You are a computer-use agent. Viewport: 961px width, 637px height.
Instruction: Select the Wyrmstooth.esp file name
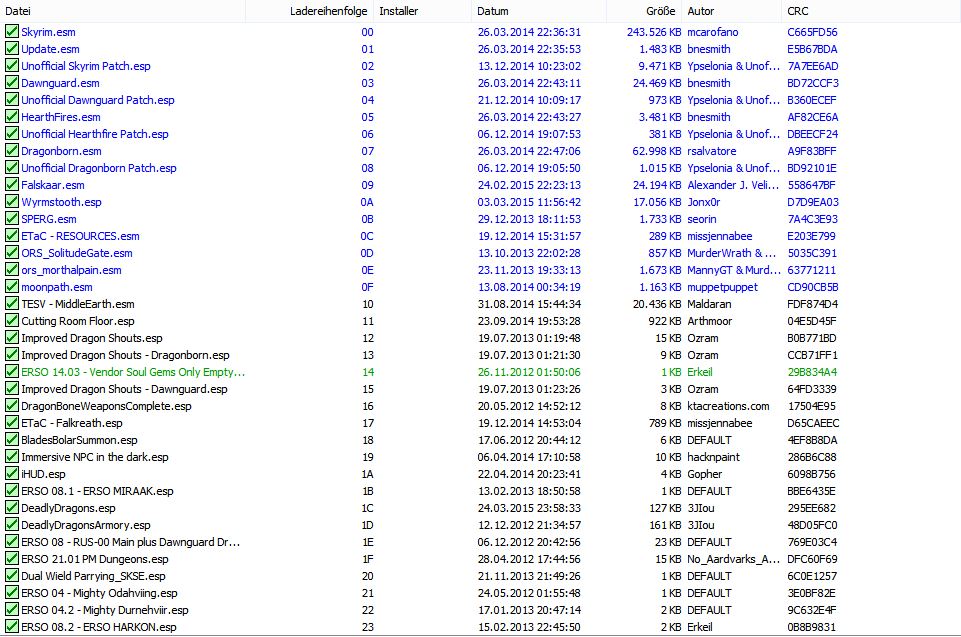[61, 202]
